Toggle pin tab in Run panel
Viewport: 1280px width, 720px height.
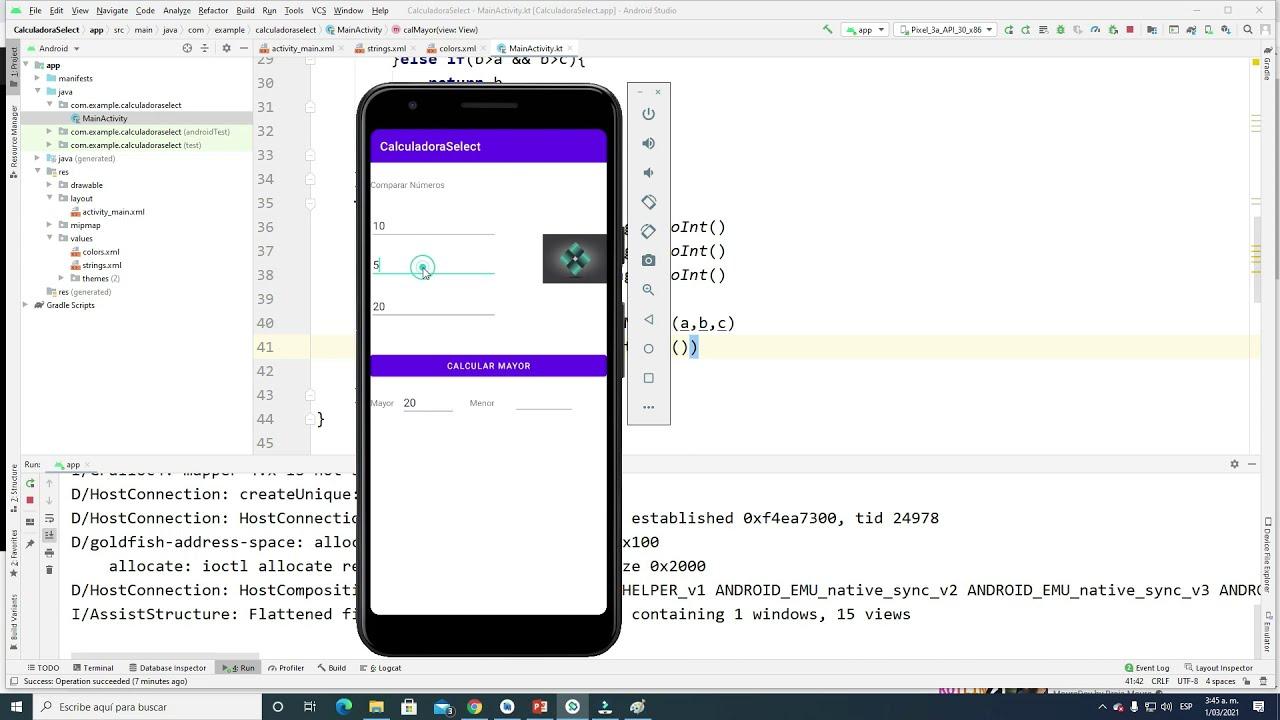pyautogui.click(x=30, y=544)
